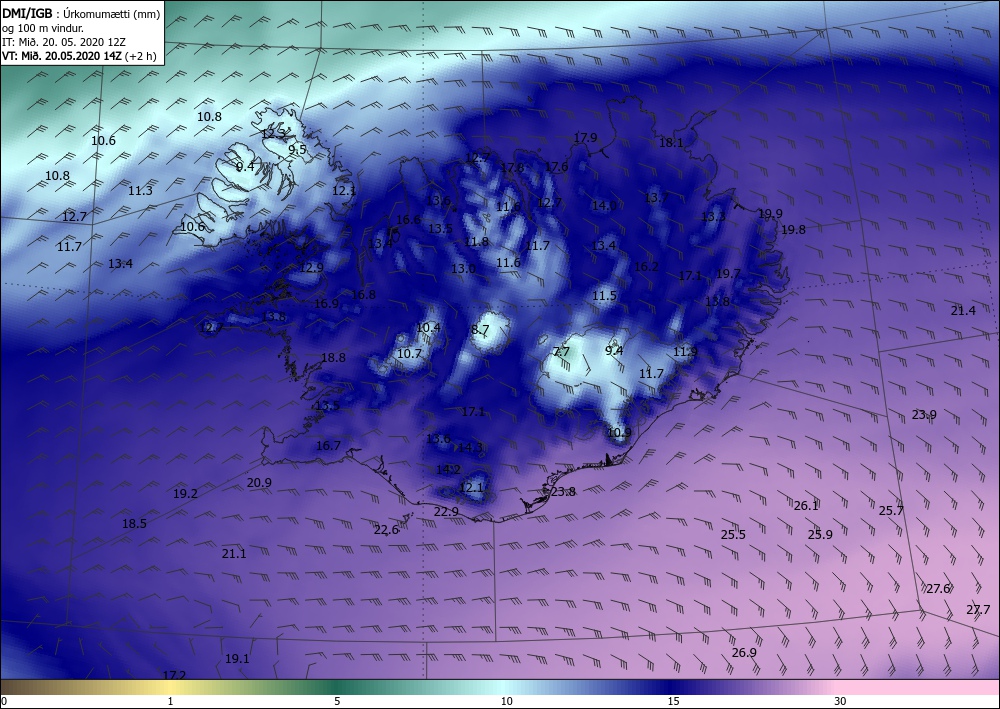Click the 25.7 value over the sea
This screenshot has height=709, width=1000.
[x=891, y=511]
